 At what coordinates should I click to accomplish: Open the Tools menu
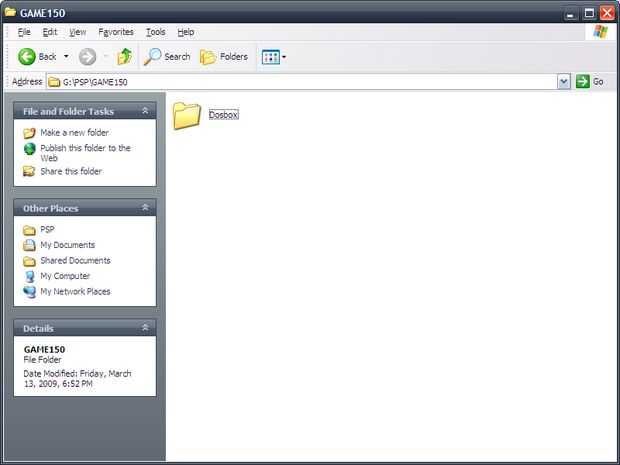pos(156,32)
